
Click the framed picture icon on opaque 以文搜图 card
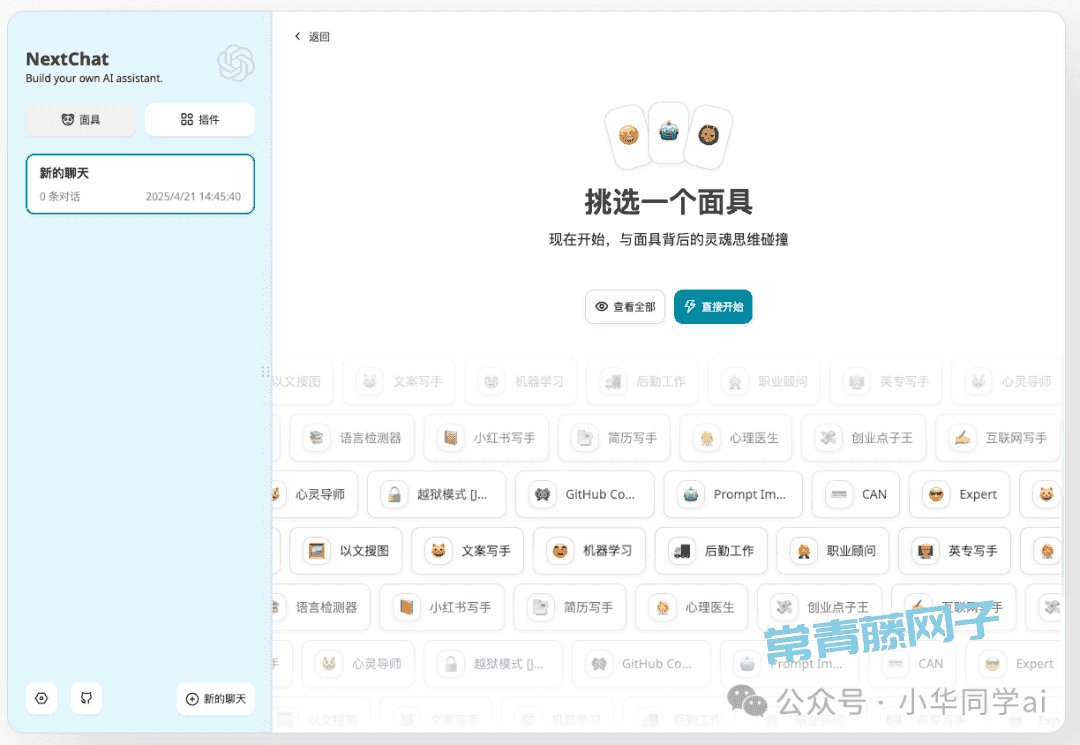(x=317, y=551)
